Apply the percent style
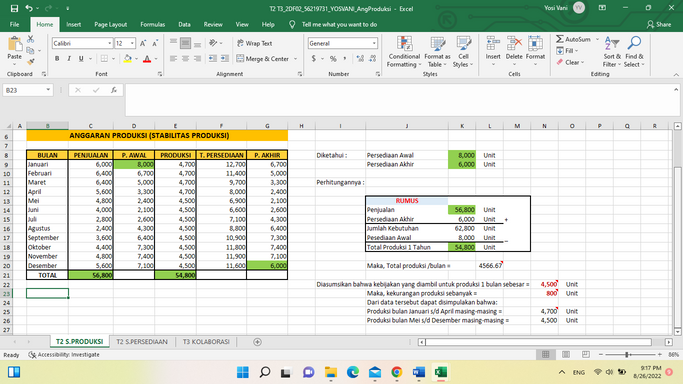 [333, 58]
